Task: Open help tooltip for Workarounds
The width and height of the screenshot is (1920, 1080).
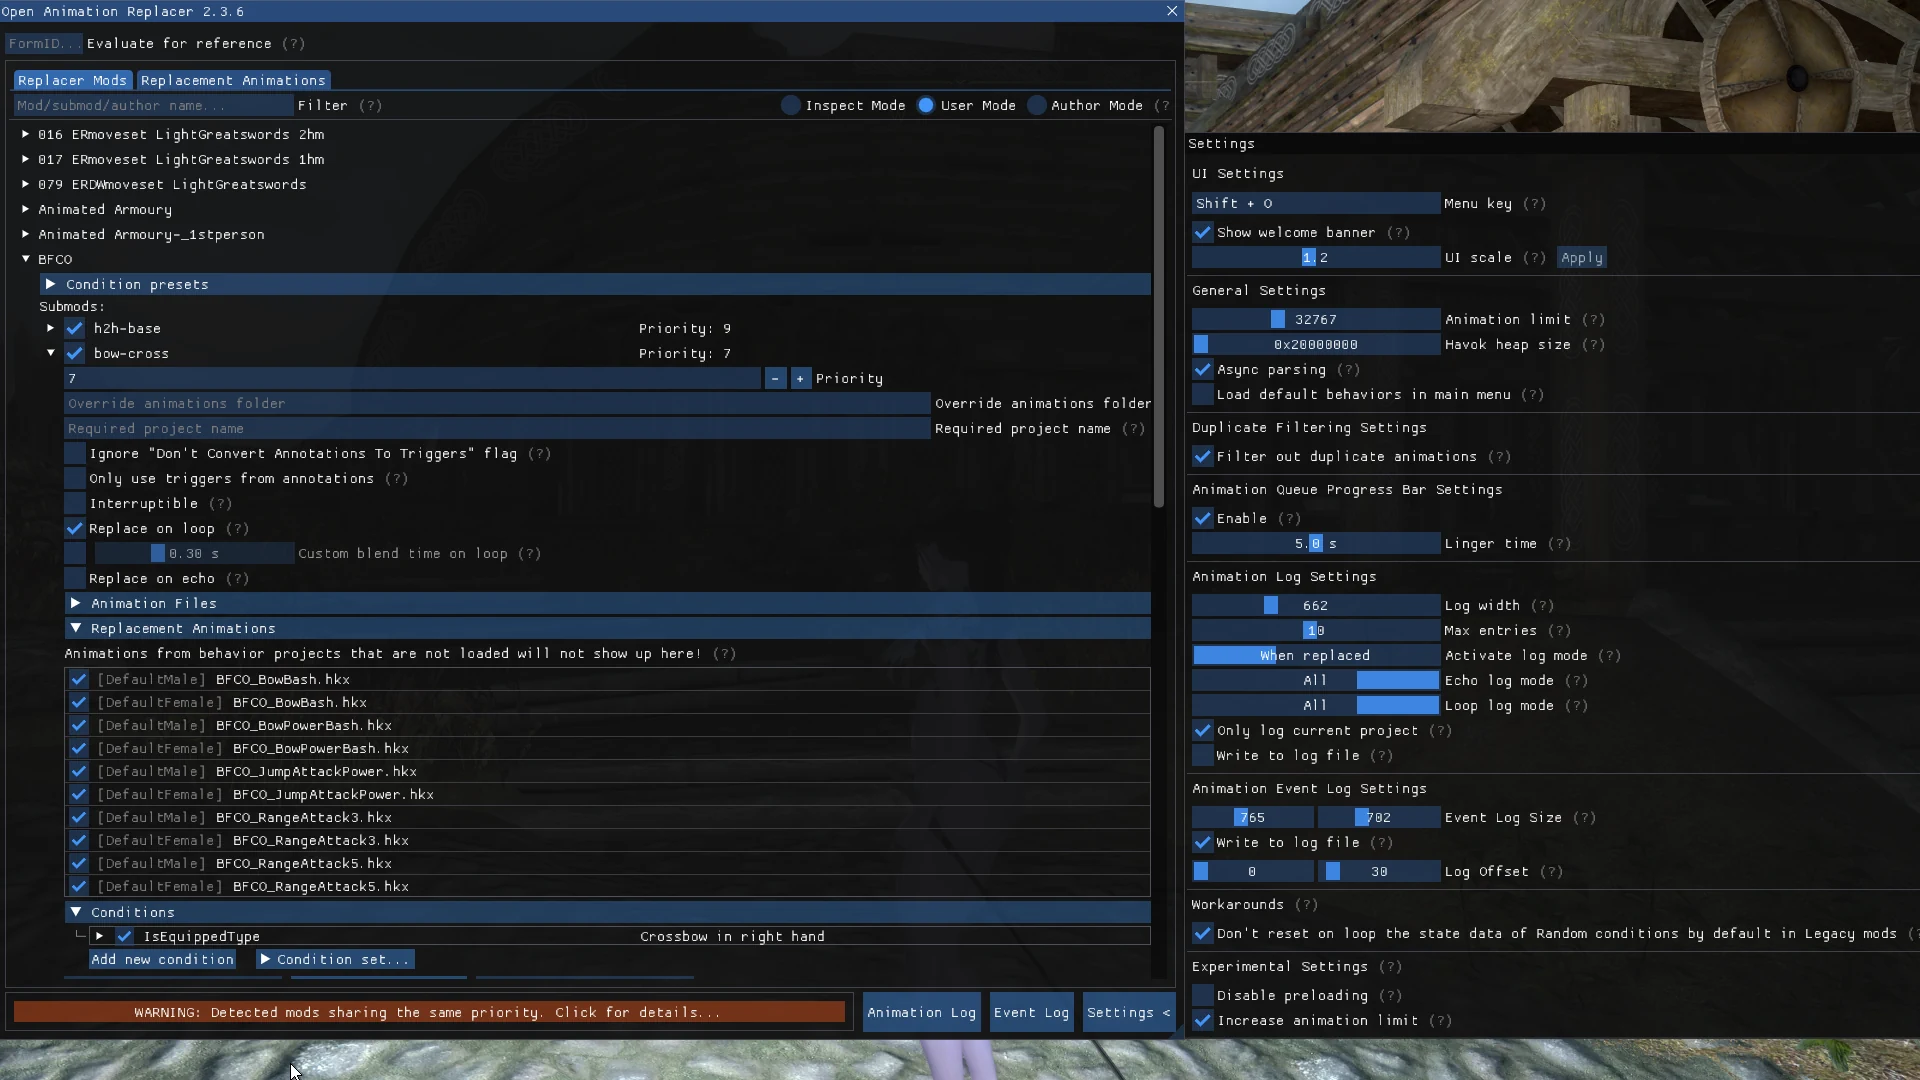Action: (1307, 905)
